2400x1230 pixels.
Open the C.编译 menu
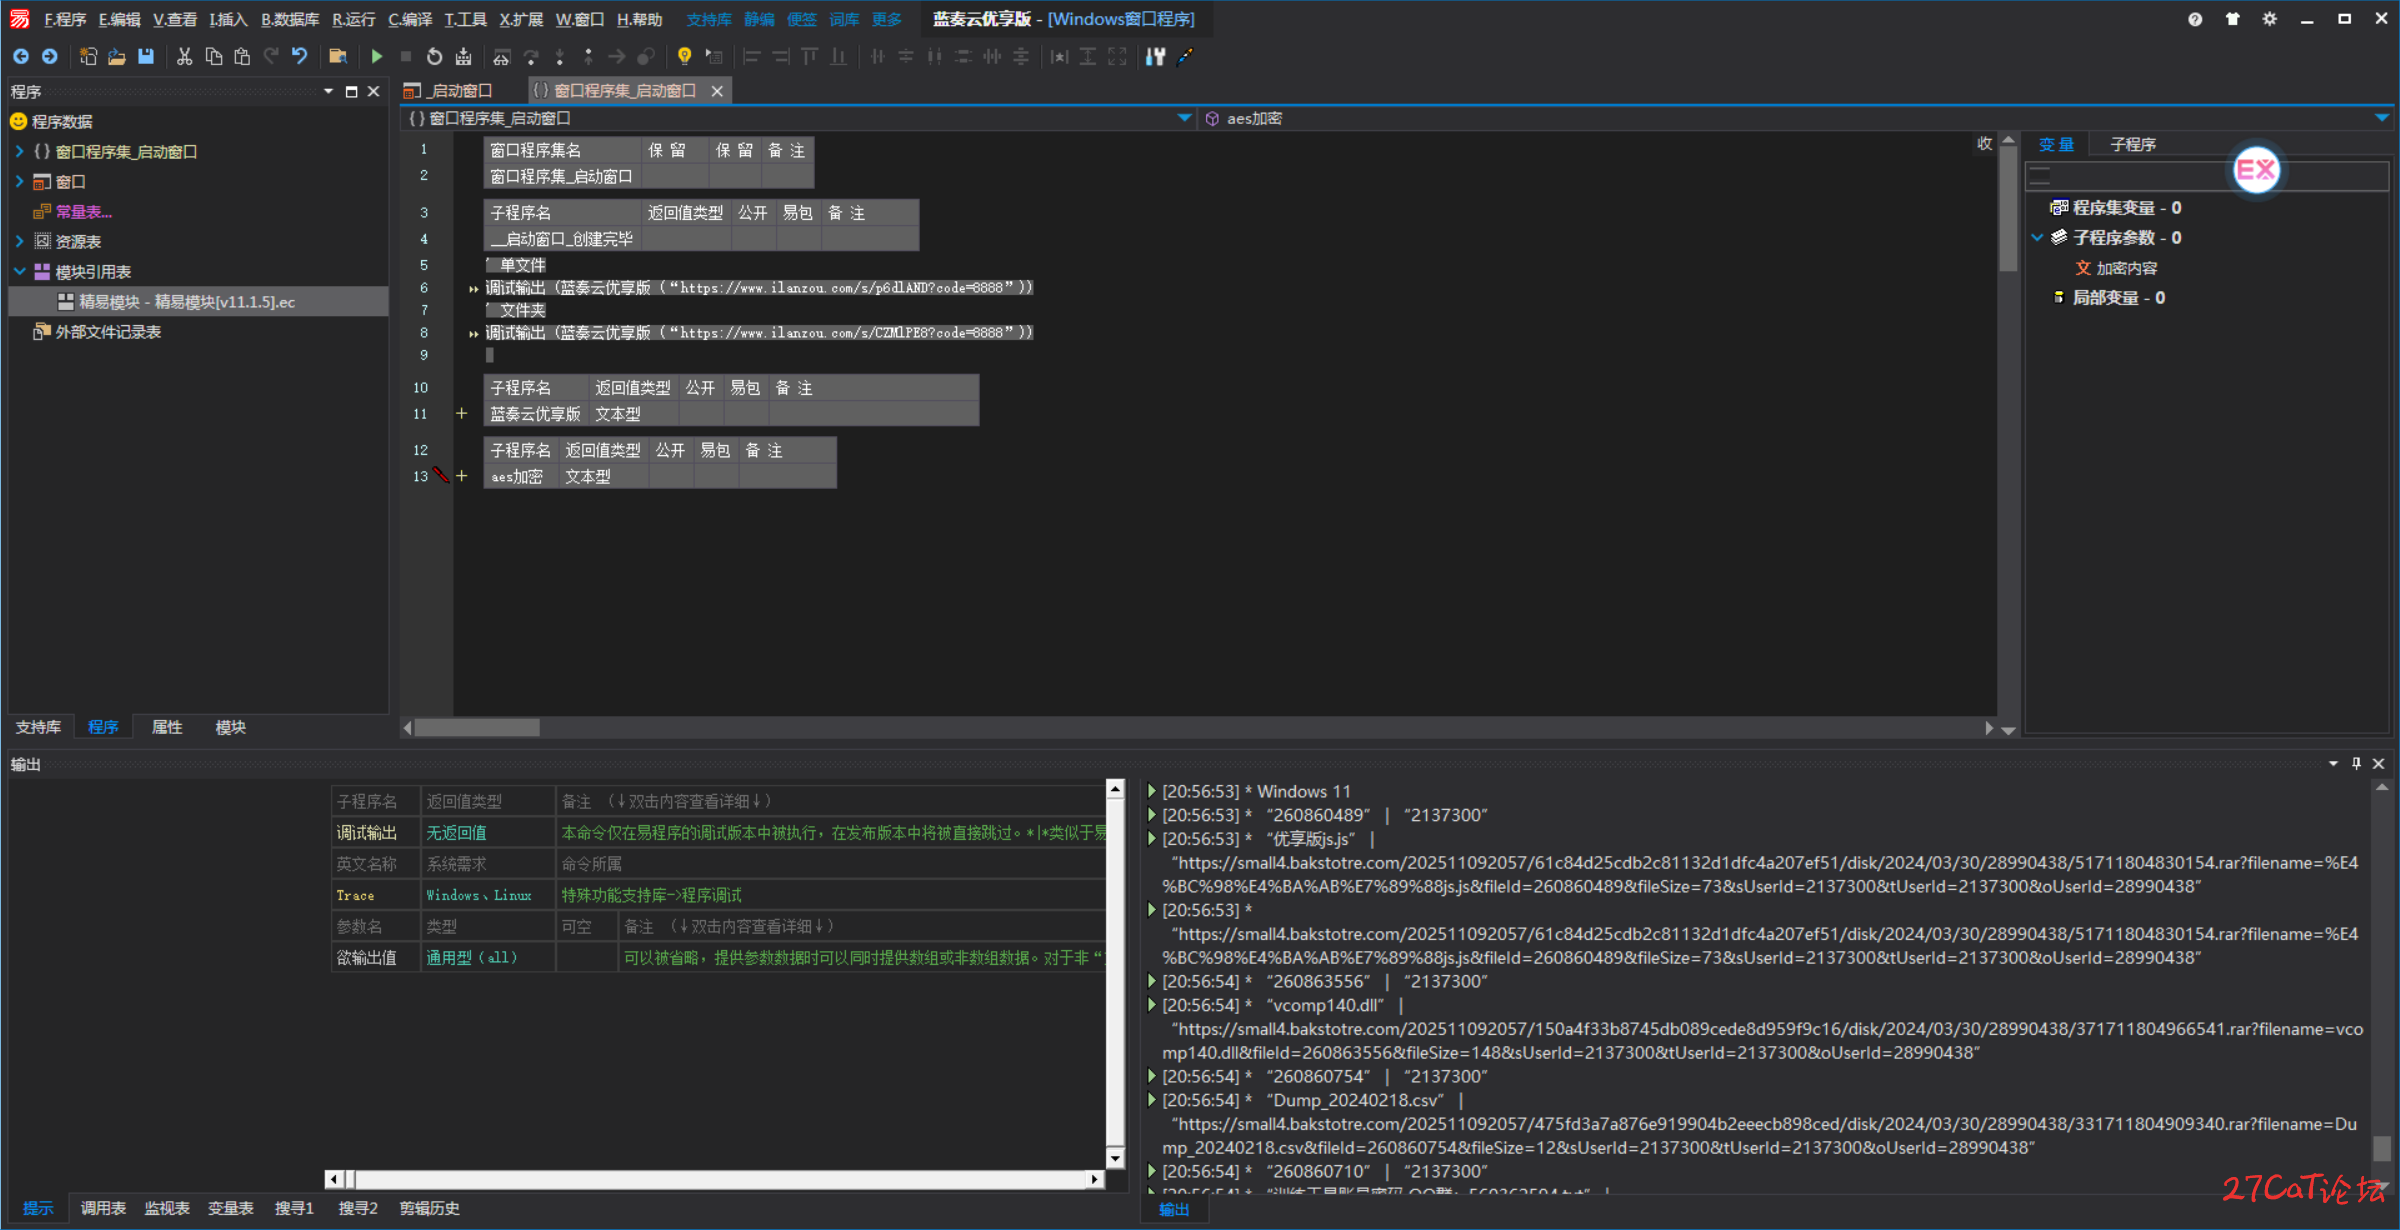coord(409,19)
